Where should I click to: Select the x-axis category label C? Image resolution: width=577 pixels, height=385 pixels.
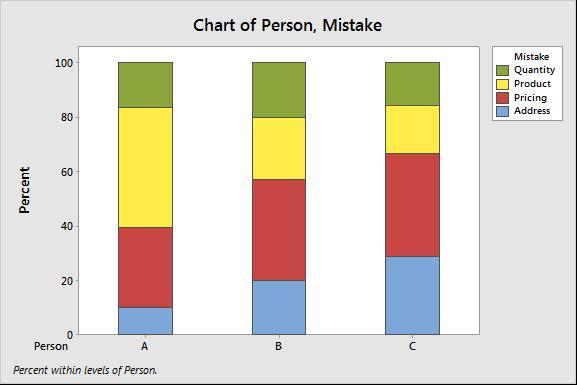[x=413, y=346]
